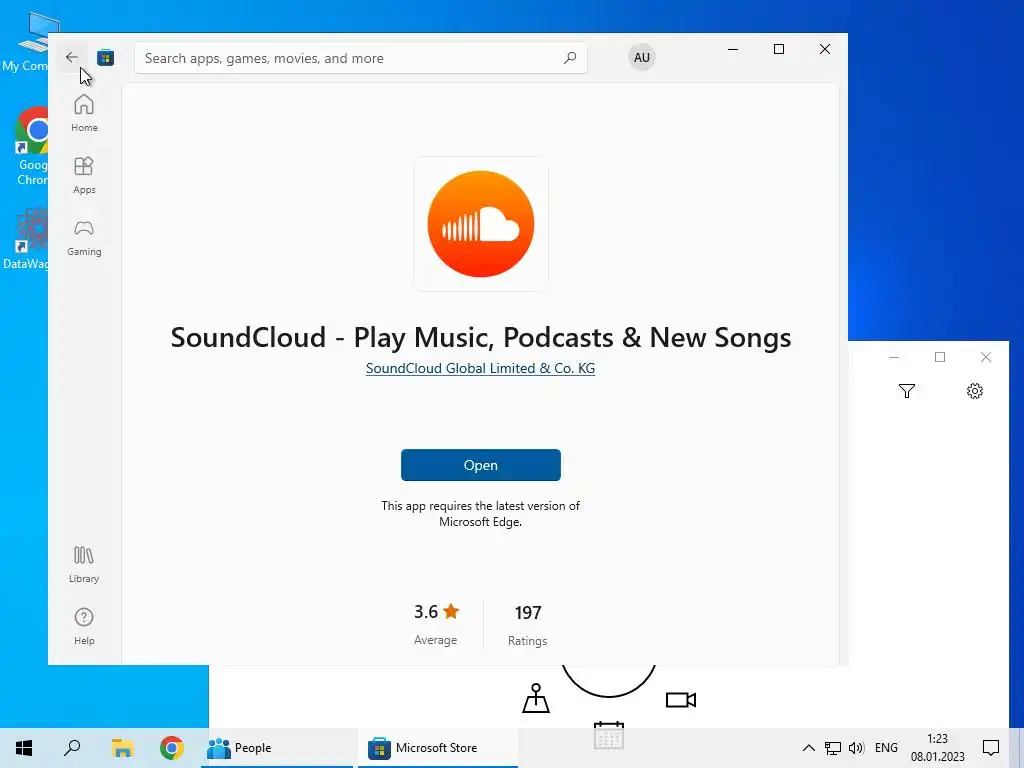Screen dimensions: 1024x768
Task: Open File Explorer from the taskbar
Action: [x=122, y=748]
